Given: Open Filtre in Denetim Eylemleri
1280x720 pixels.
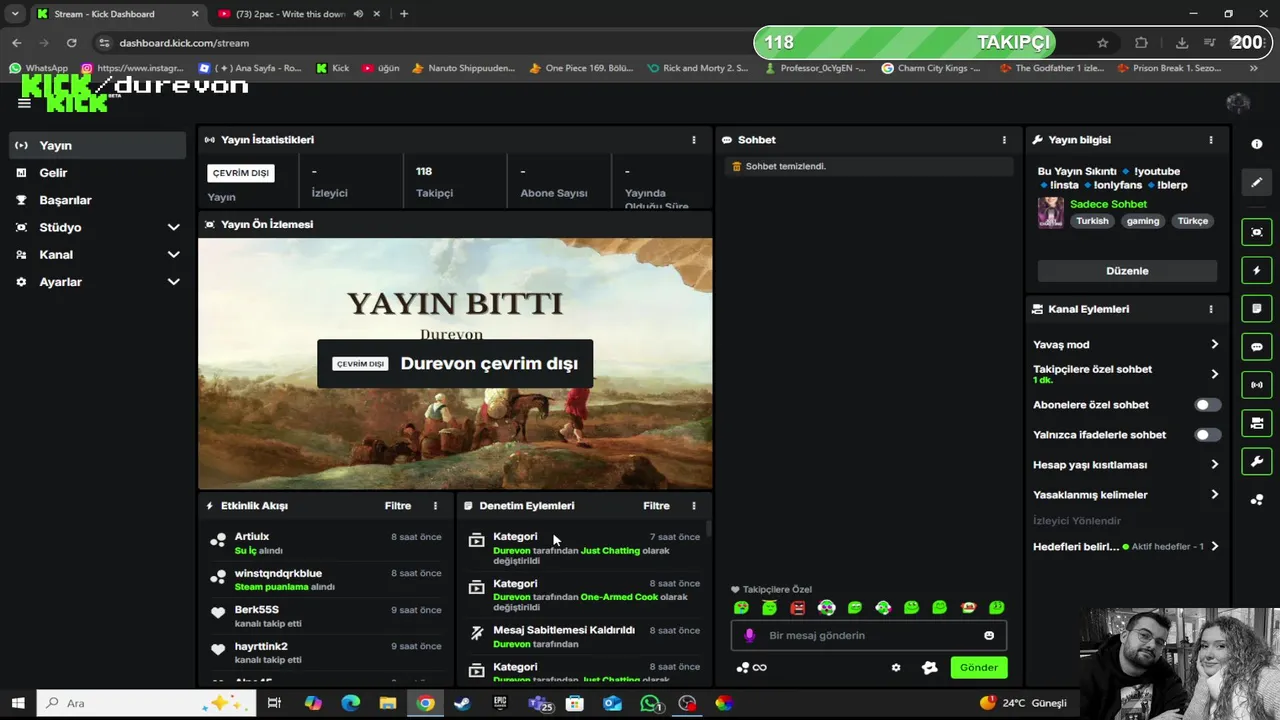Looking at the screenshot, I should pos(656,506).
